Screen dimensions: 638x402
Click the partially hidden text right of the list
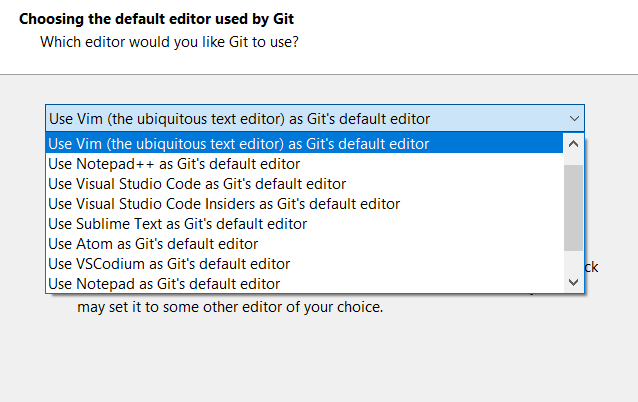click(x=591, y=267)
